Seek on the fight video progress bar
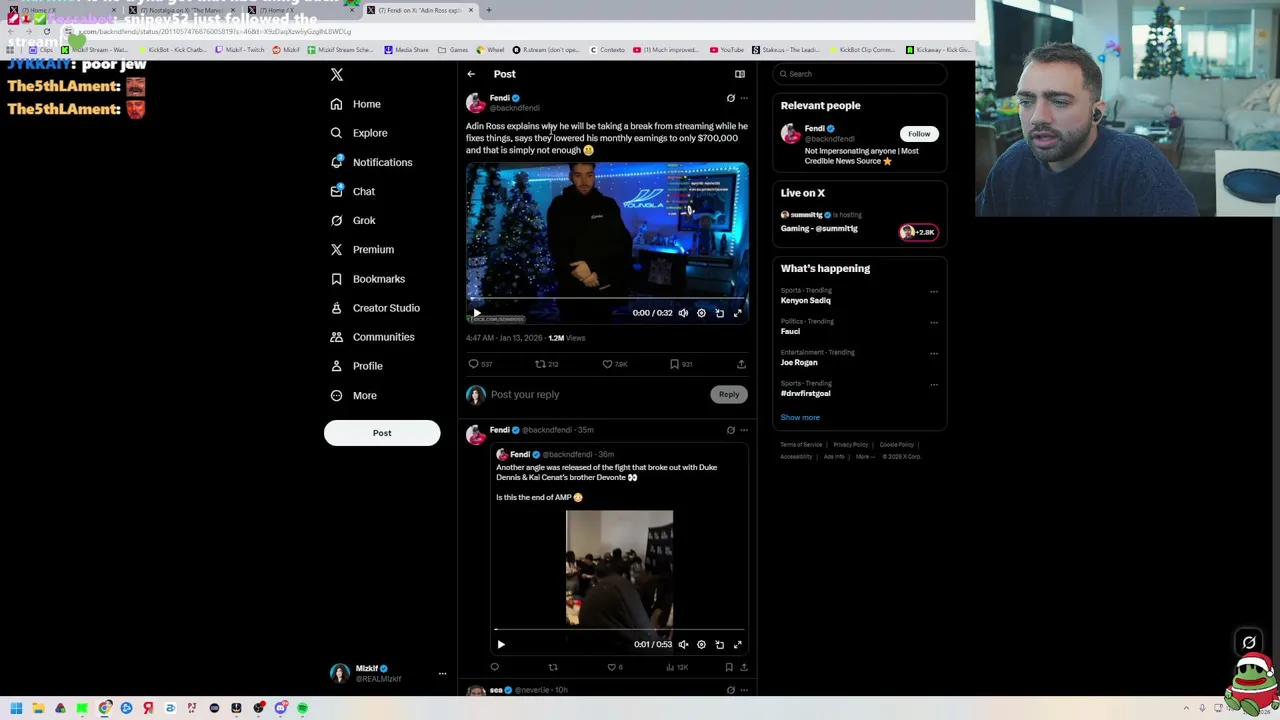Screen dimensions: 1280x720 pyautogui.click(x=619, y=630)
